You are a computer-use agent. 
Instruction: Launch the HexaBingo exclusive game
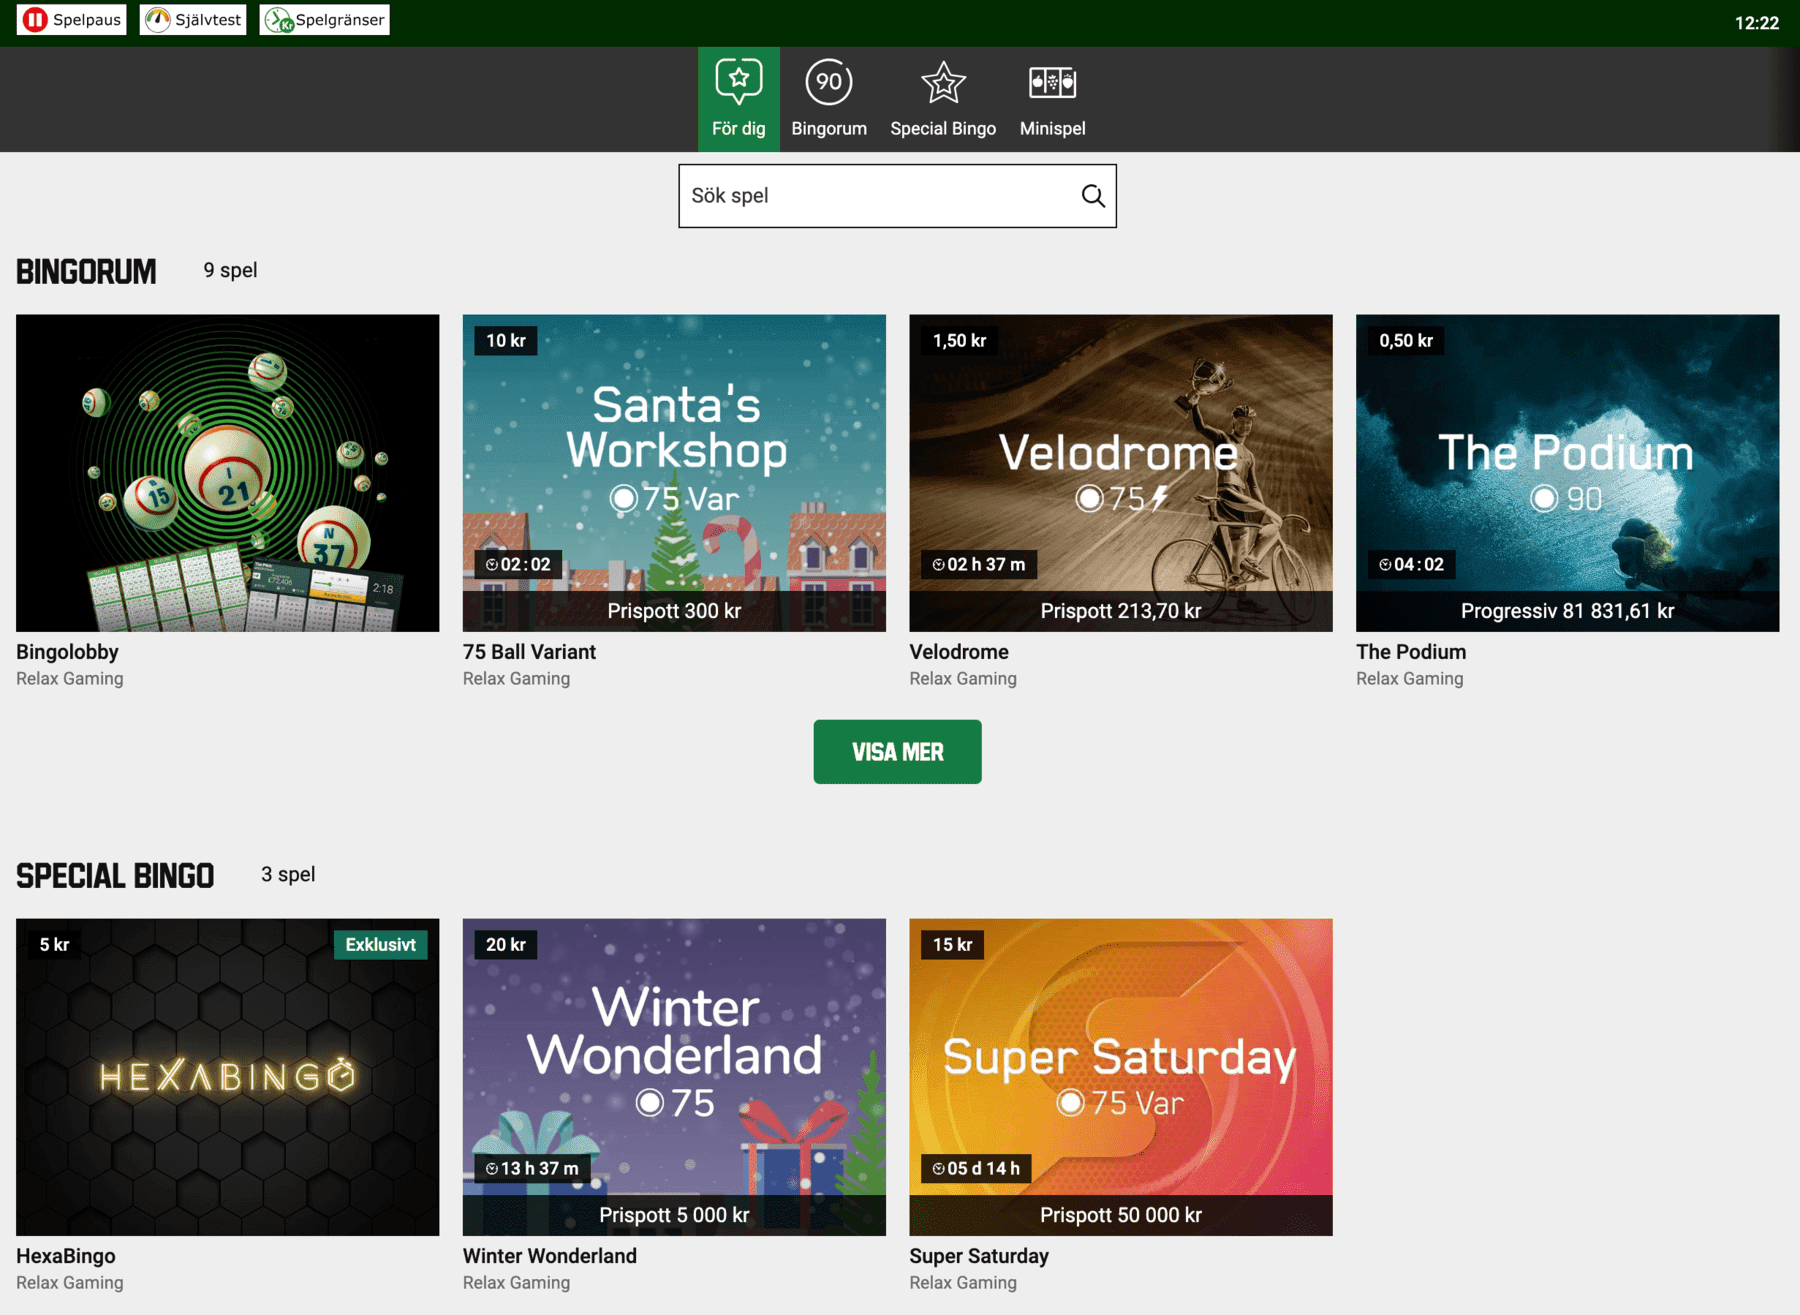tap(227, 1075)
